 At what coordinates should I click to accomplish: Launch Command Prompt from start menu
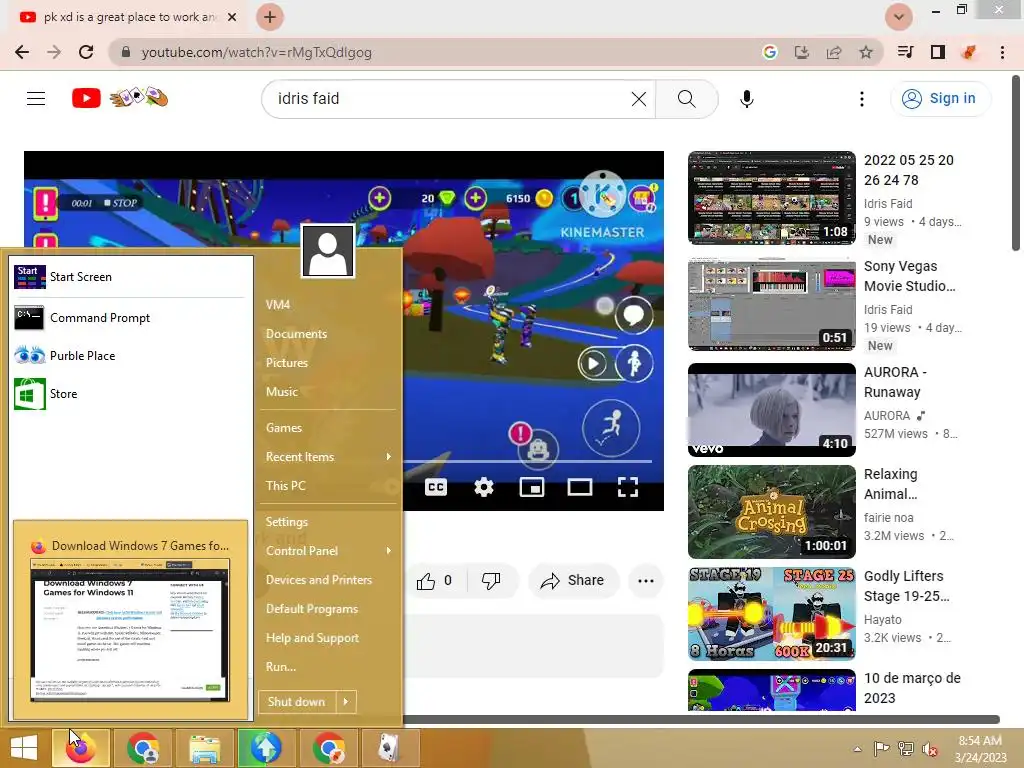[129, 318]
